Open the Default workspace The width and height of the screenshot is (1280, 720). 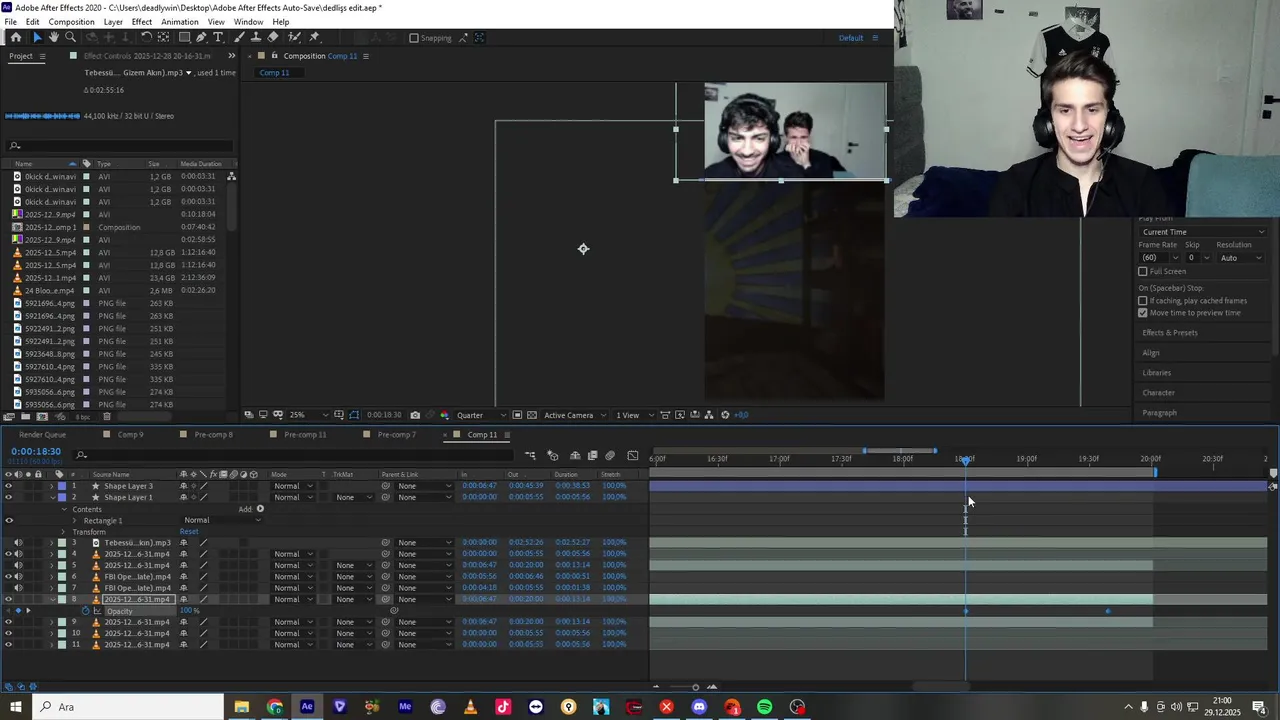point(851,38)
